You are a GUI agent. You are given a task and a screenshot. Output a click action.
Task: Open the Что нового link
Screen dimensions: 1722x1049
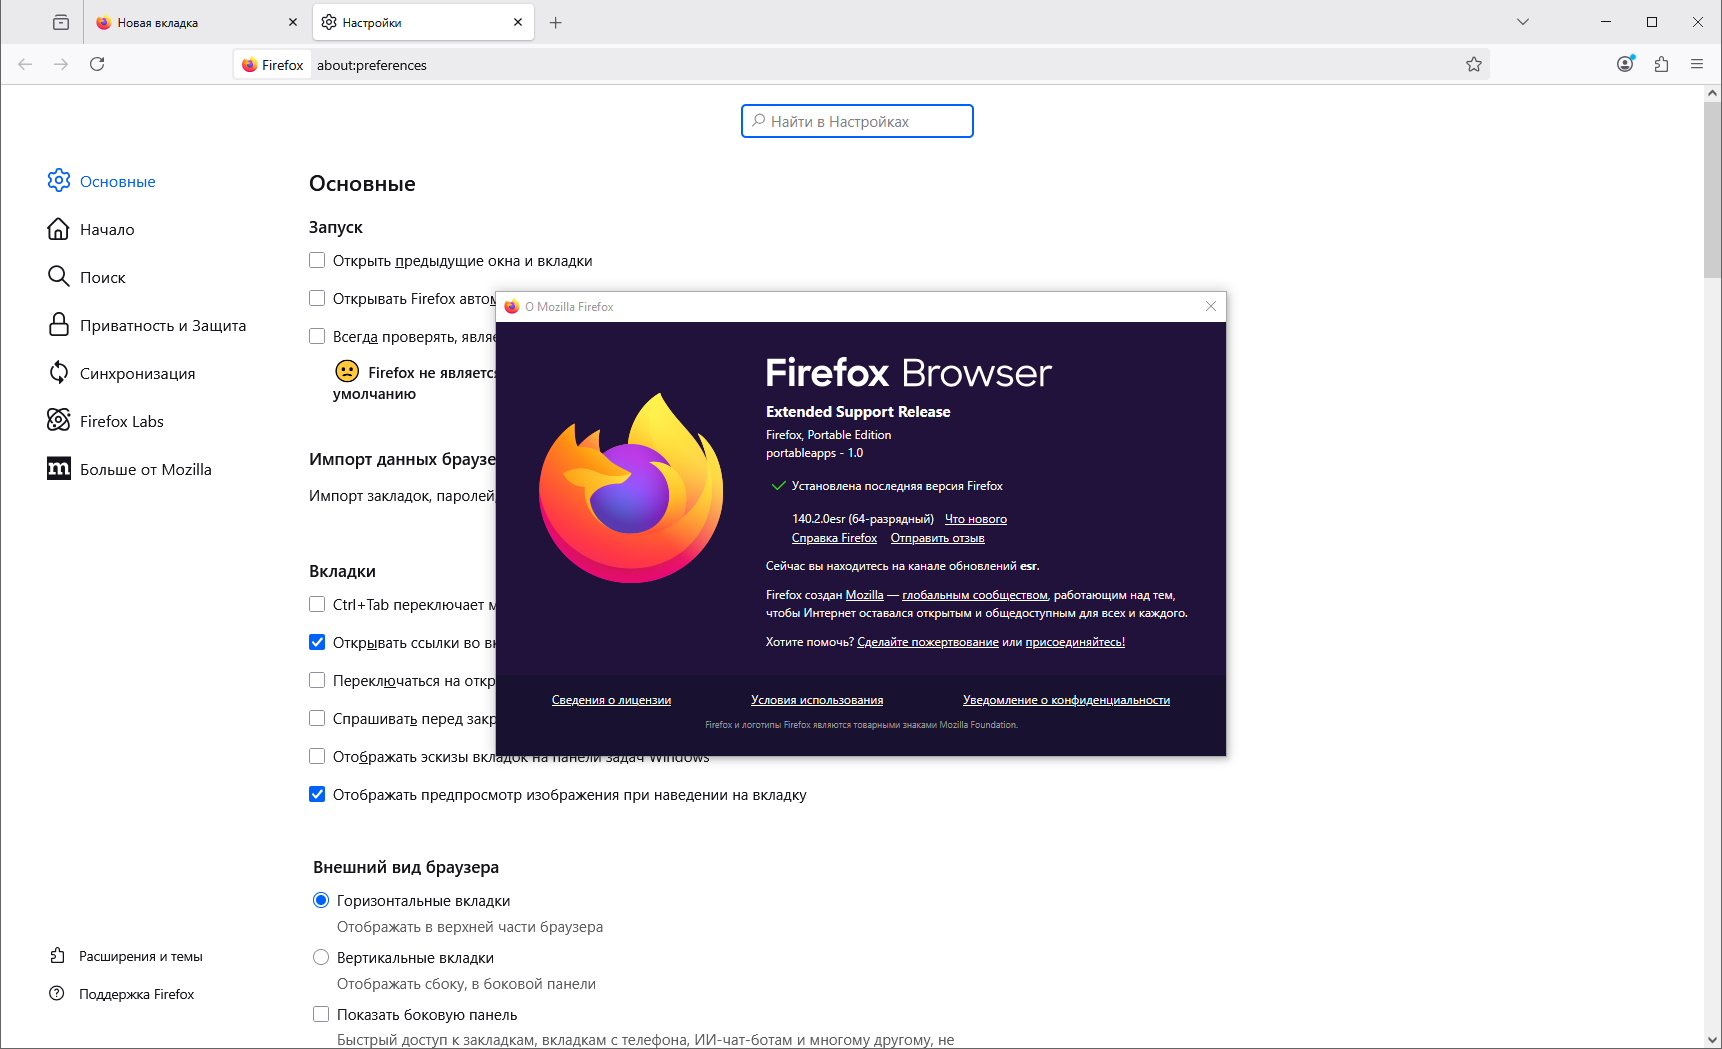point(976,519)
